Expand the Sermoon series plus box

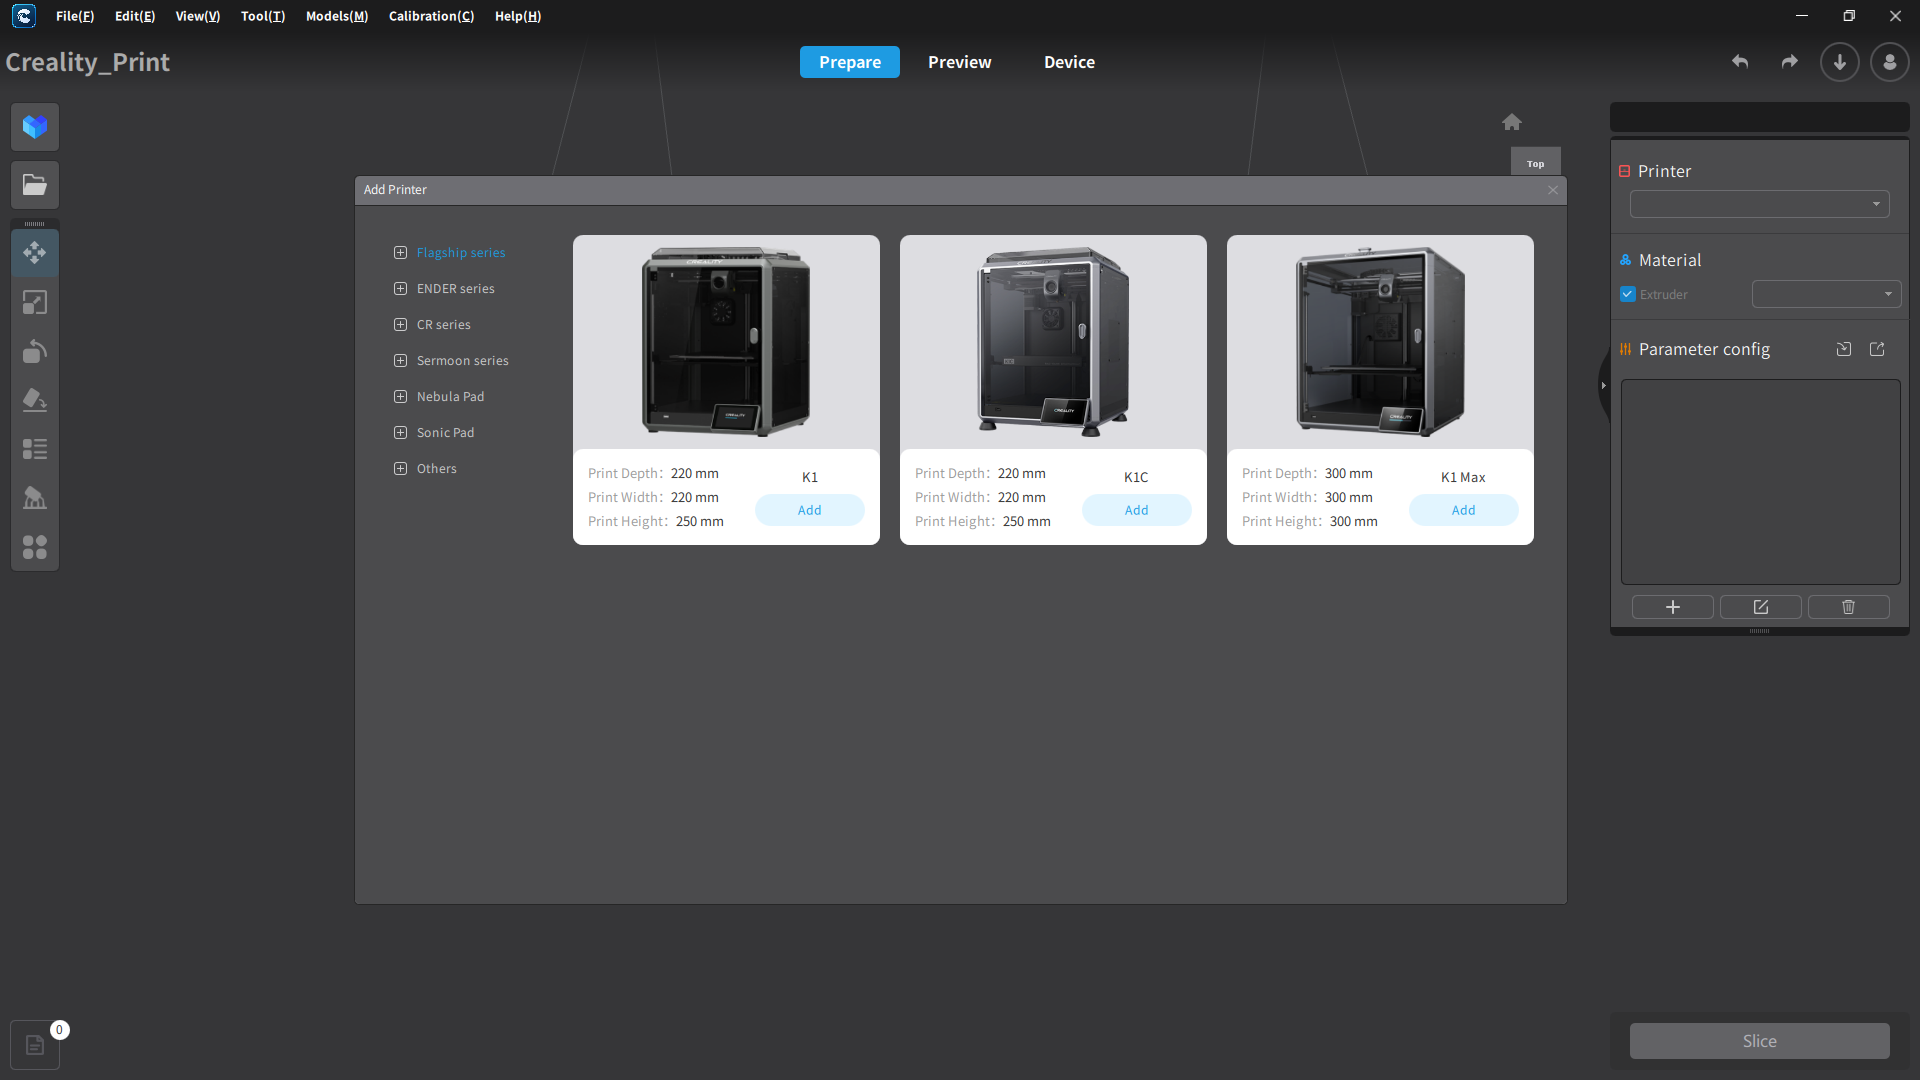[x=400, y=361]
